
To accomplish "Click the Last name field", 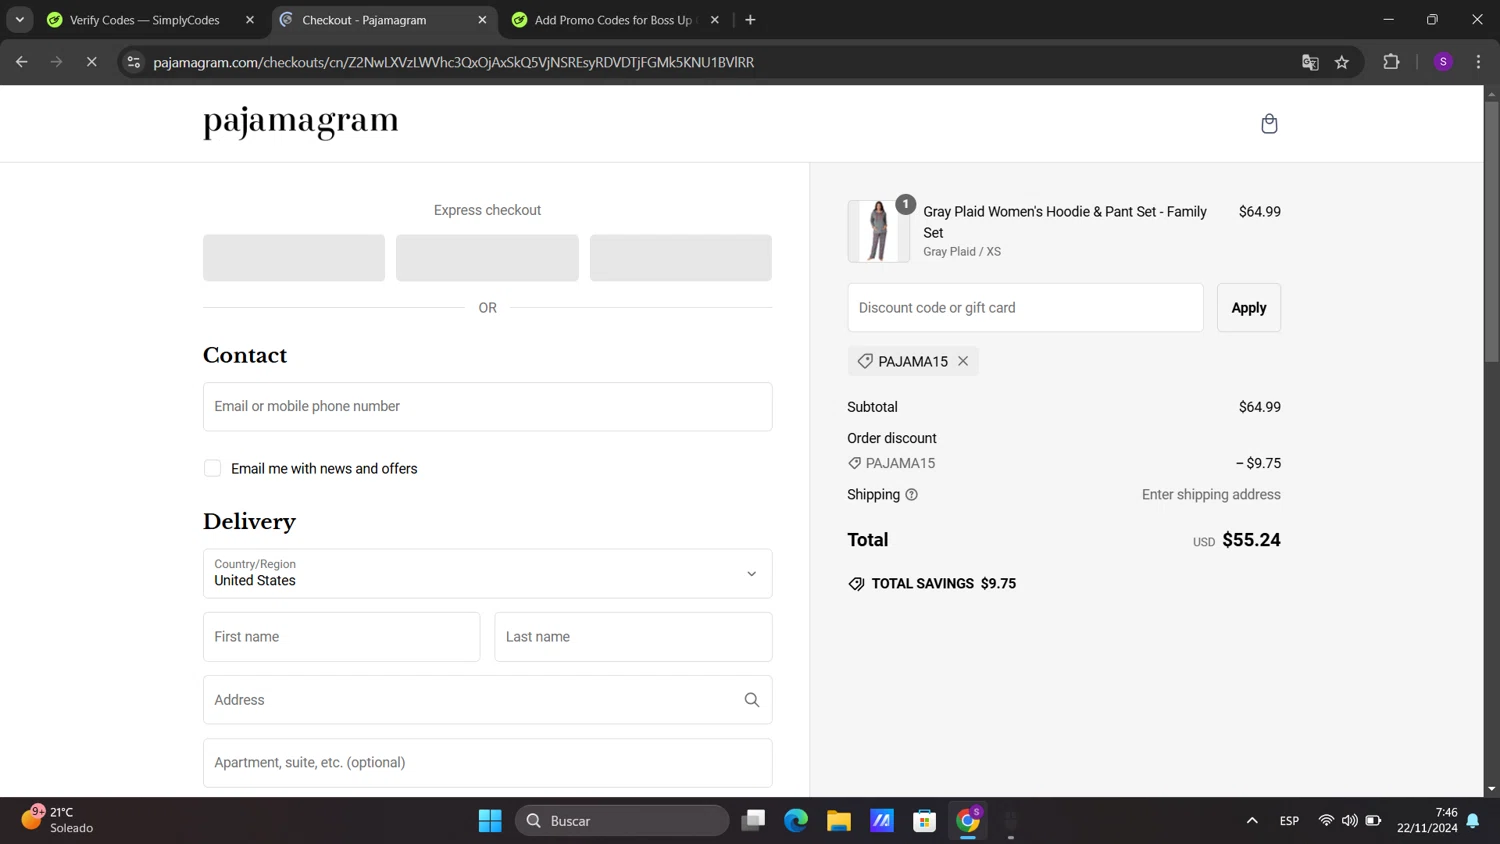I will pos(633,637).
